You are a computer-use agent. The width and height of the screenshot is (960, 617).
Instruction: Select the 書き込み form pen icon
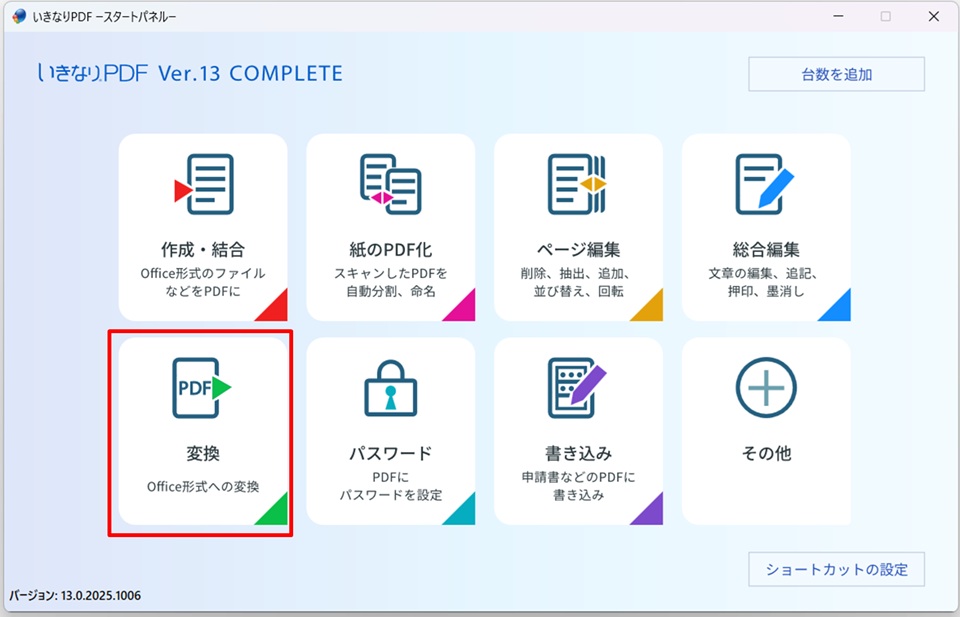(577, 388)
